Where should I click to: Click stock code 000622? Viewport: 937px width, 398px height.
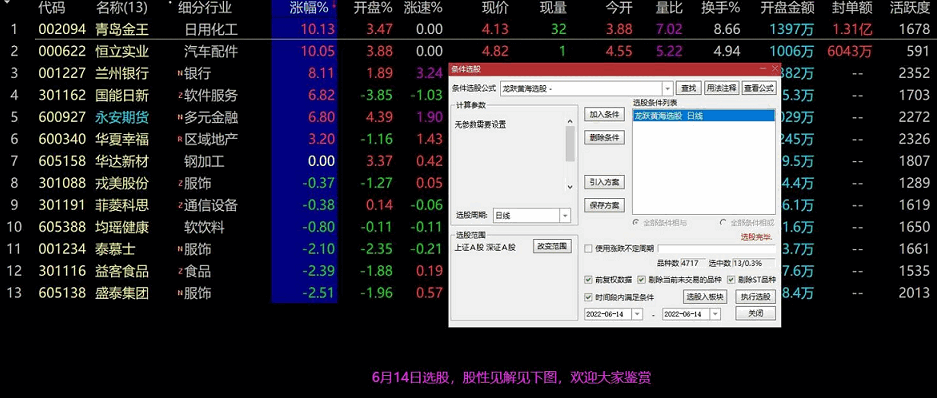[62, 51]
